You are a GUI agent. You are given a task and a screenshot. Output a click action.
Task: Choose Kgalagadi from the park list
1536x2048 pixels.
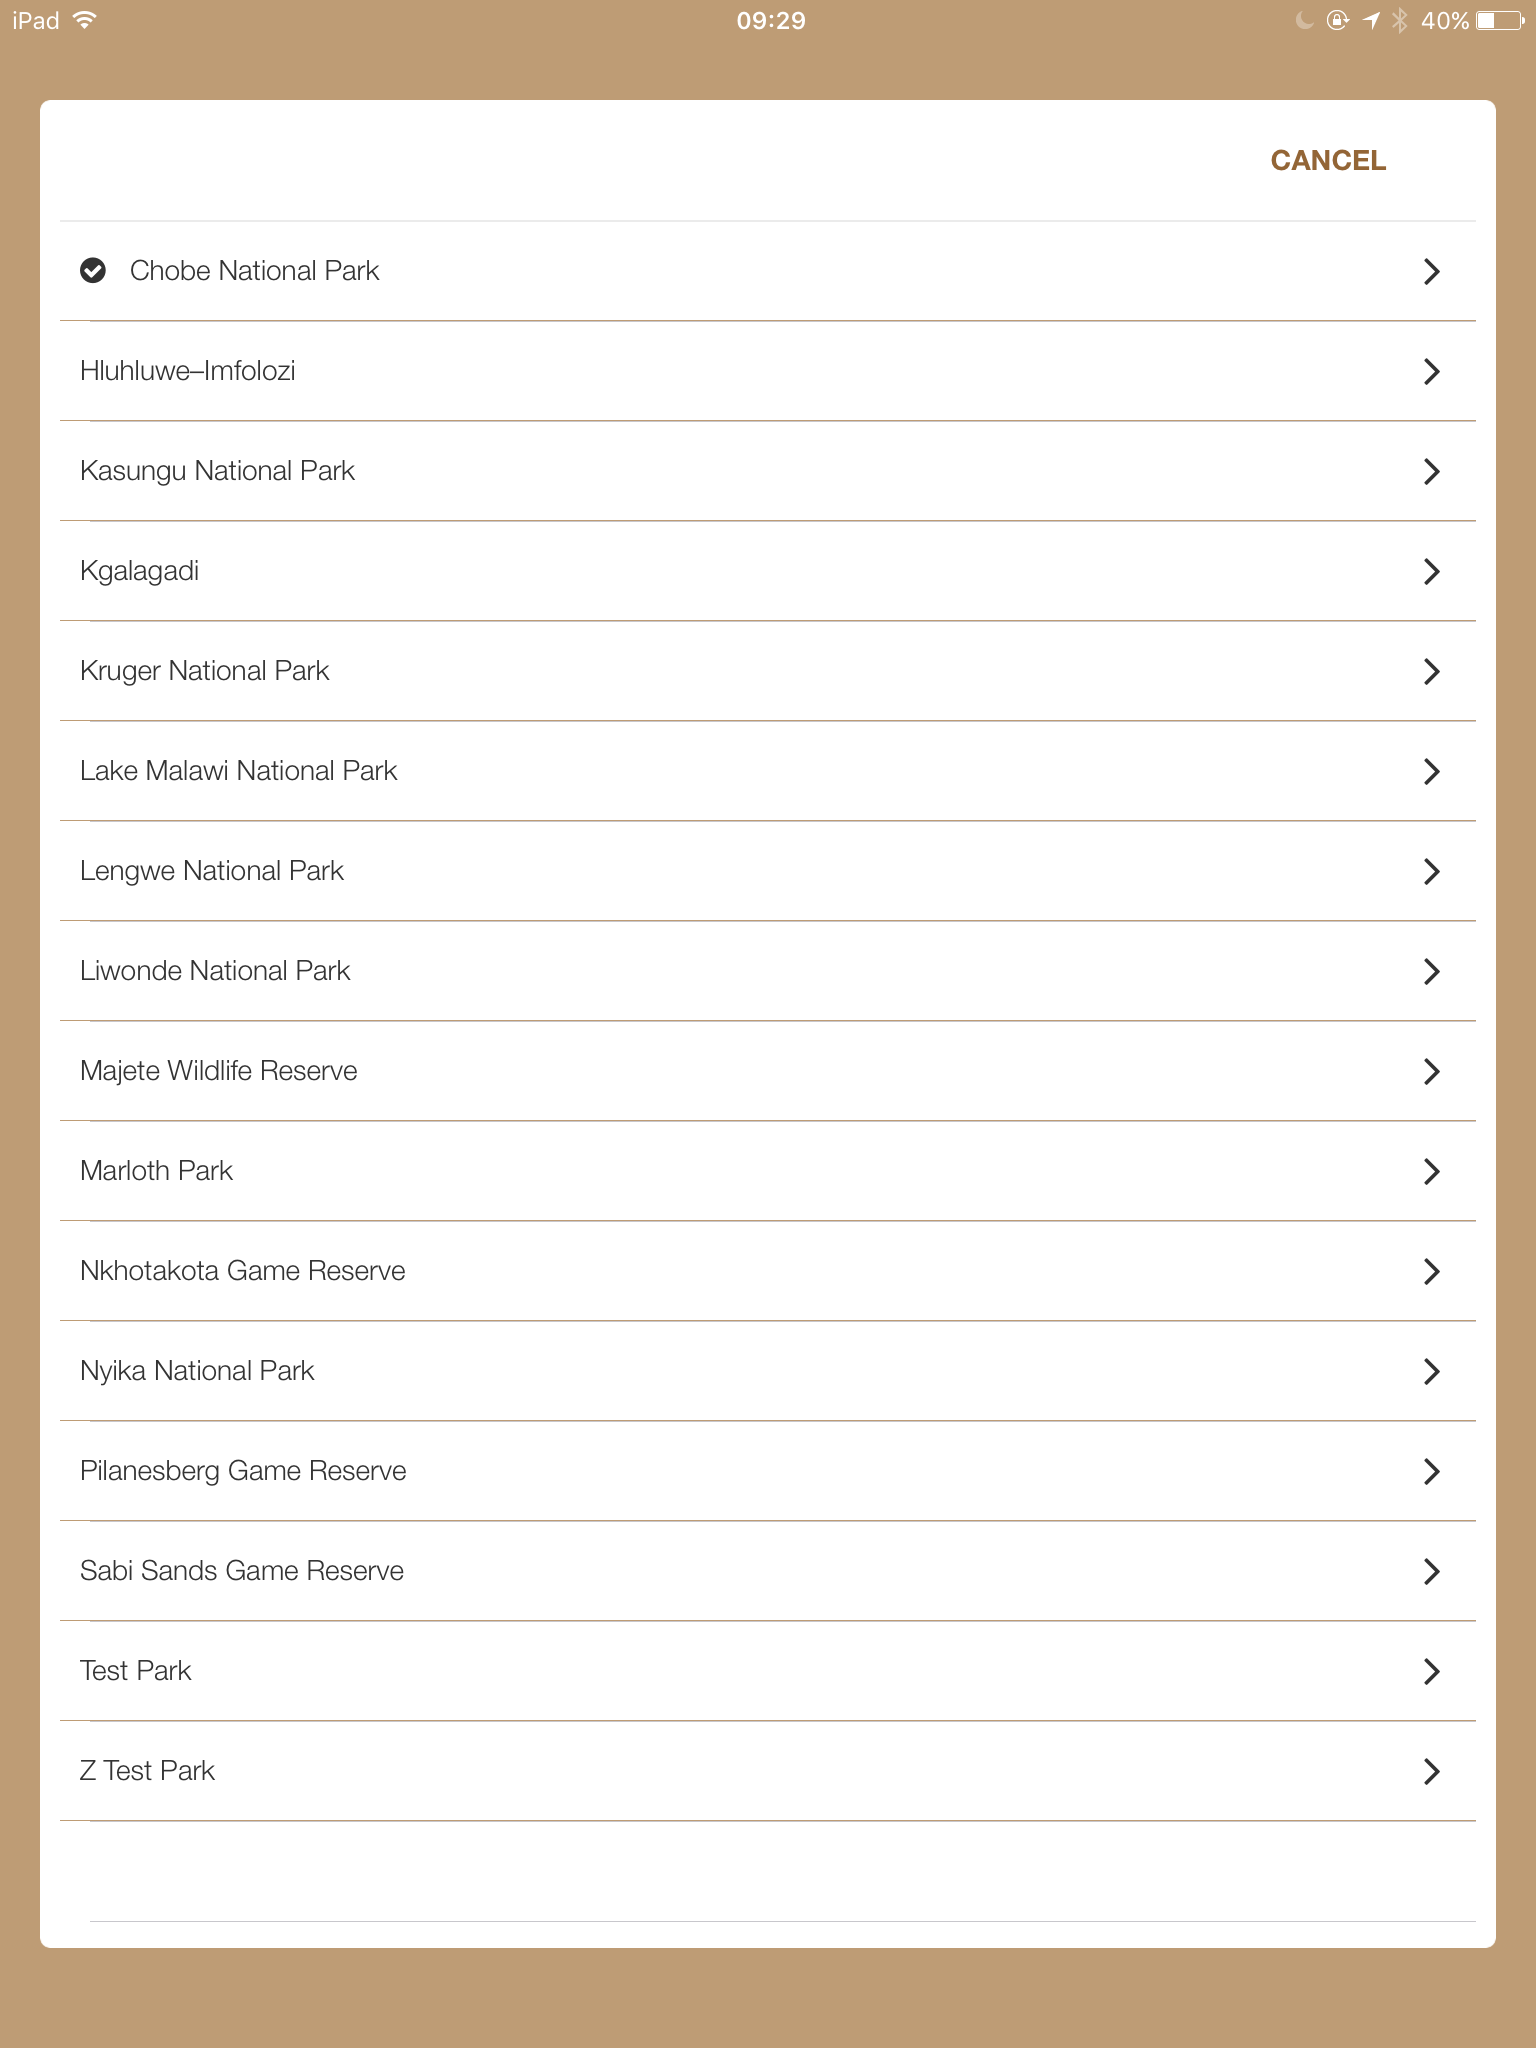[139, 571]
